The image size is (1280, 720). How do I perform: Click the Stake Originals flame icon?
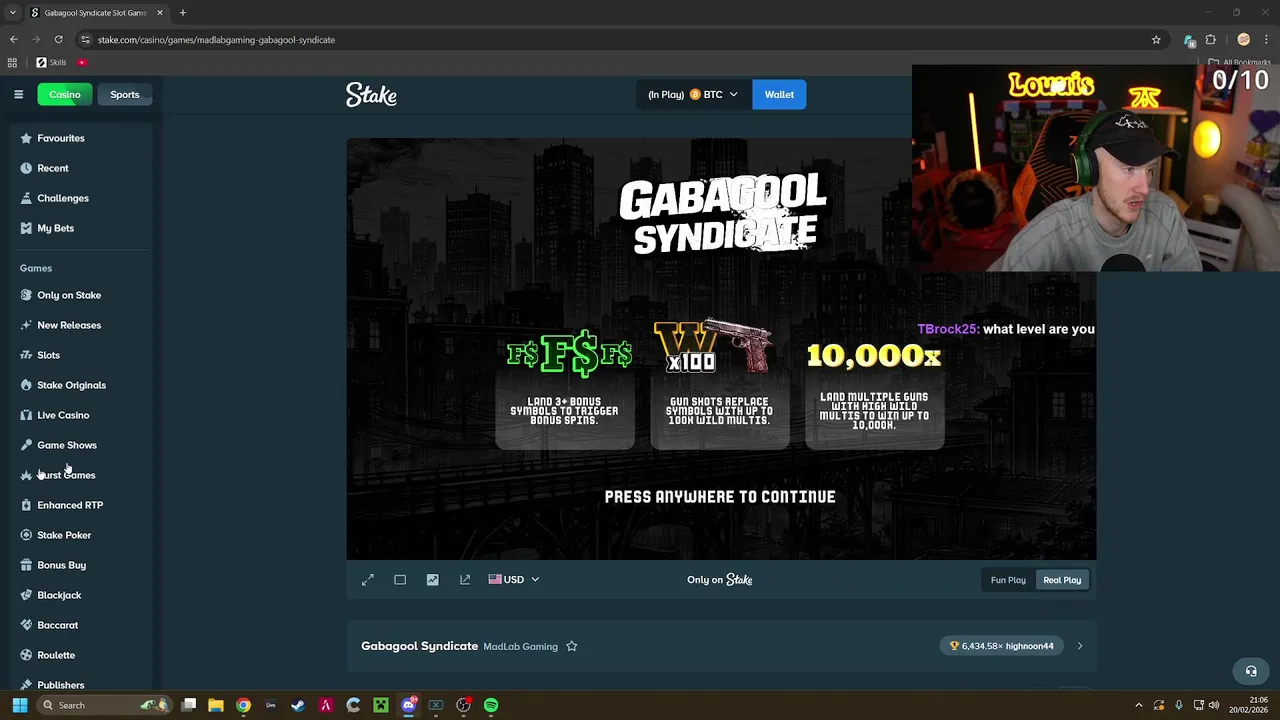pyautogui.click(x=26, y=385)
